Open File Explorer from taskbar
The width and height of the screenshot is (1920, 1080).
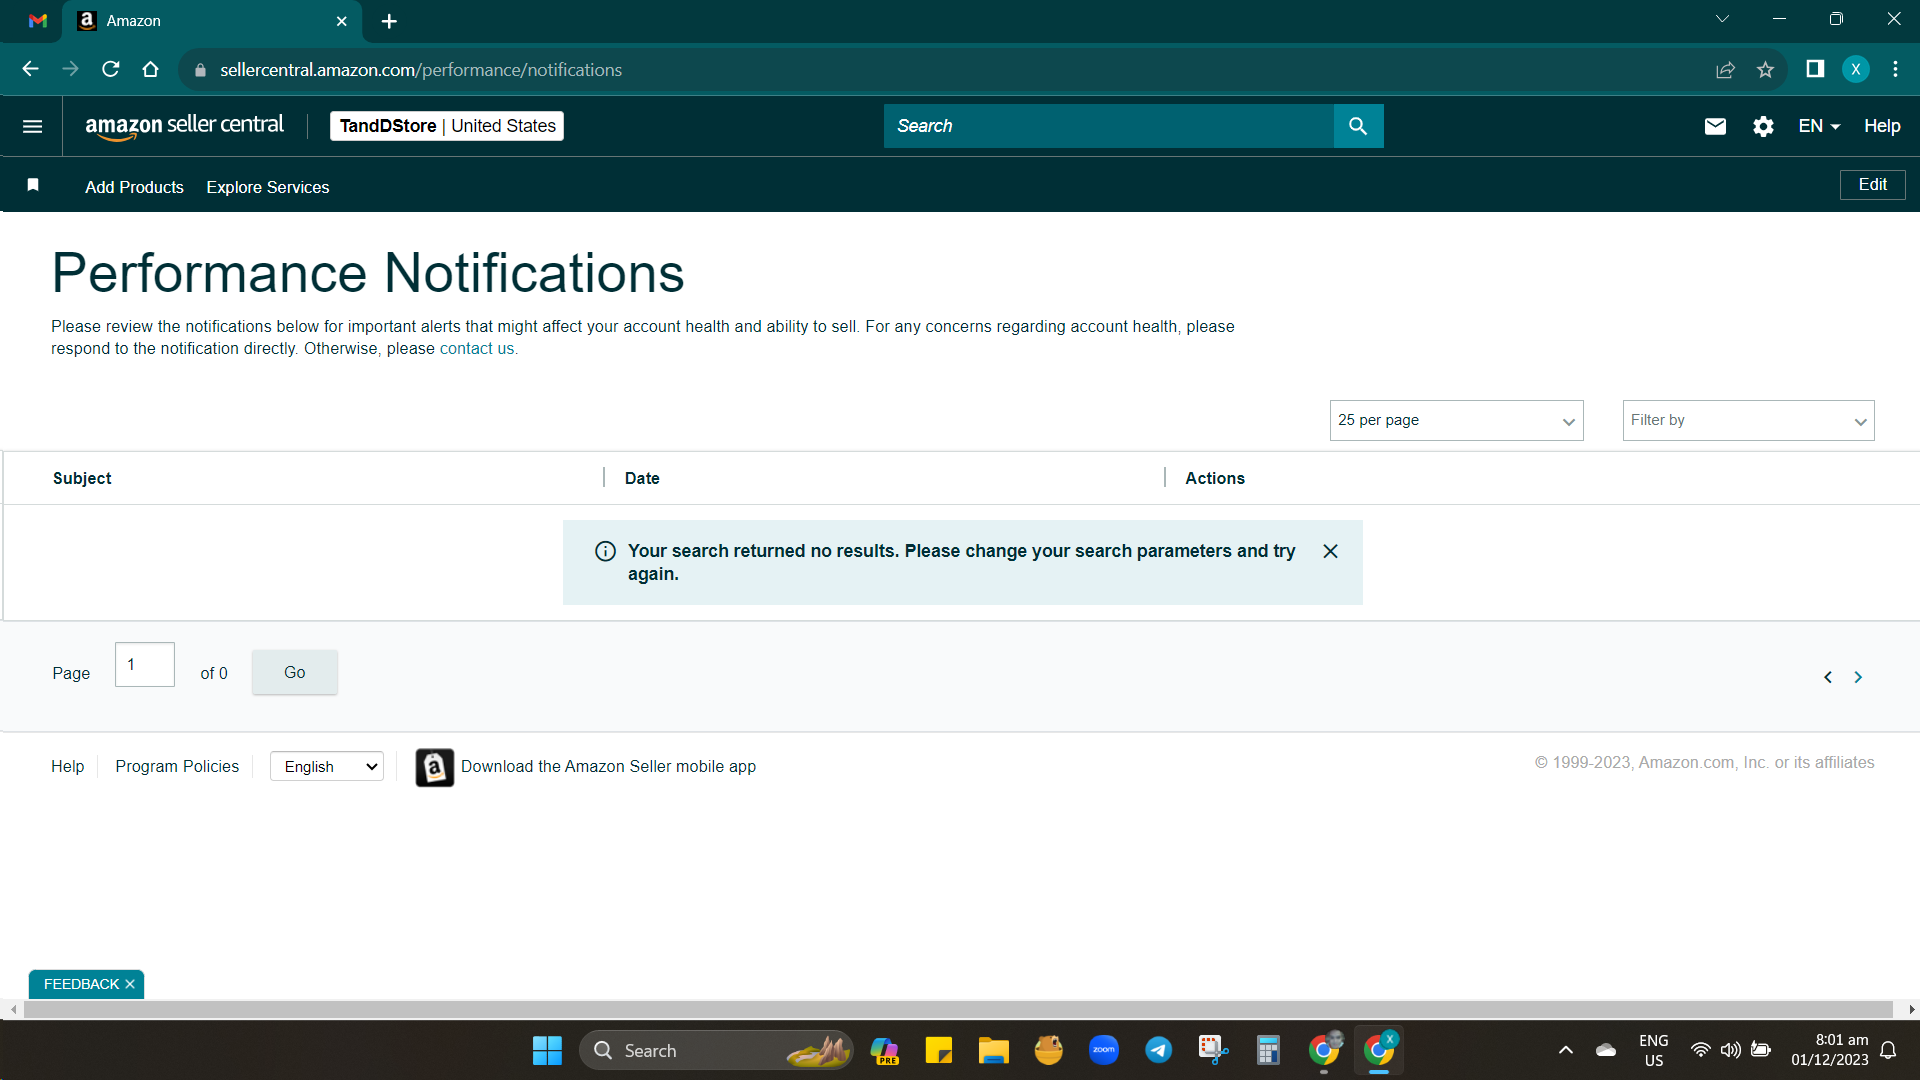(993, 1050)
